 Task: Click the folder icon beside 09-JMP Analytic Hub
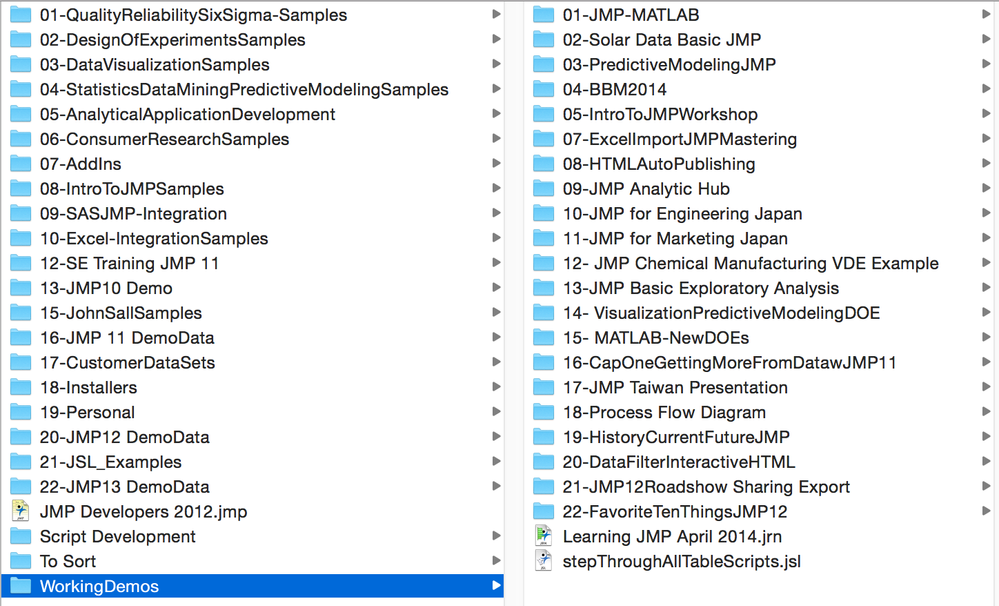543,189
